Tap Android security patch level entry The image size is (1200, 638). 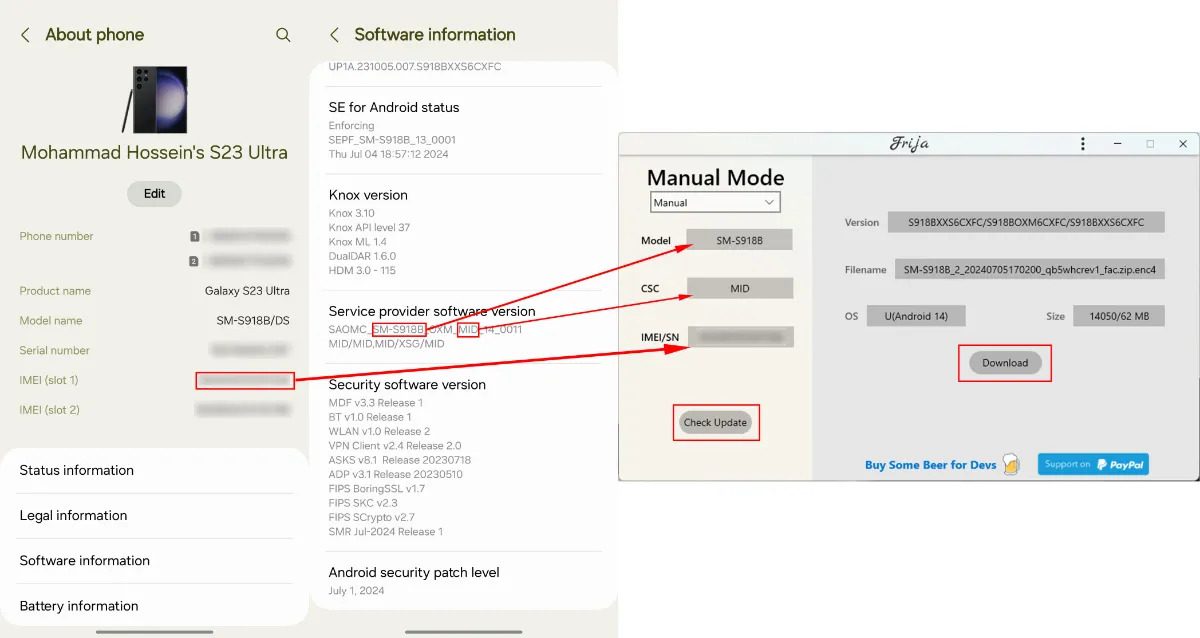(x=464, y=581)
